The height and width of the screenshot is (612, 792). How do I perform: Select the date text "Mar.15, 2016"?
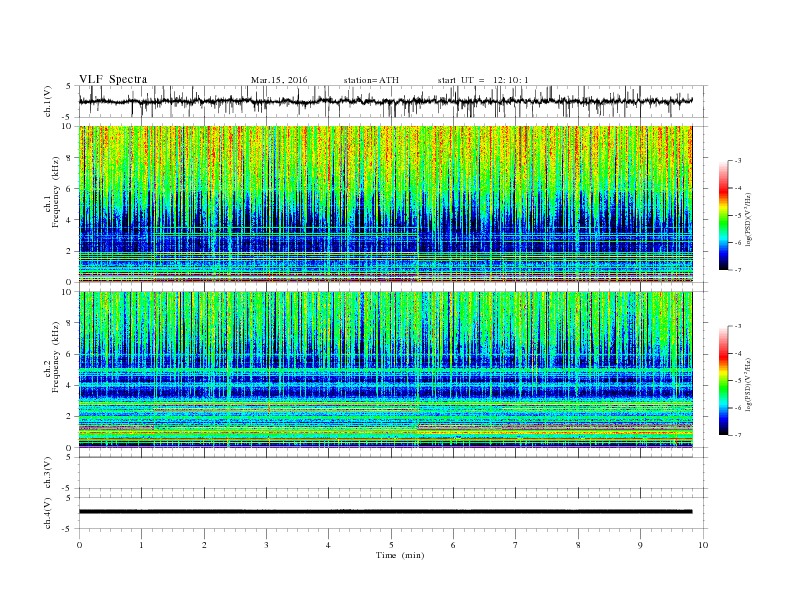click(279, 80)
